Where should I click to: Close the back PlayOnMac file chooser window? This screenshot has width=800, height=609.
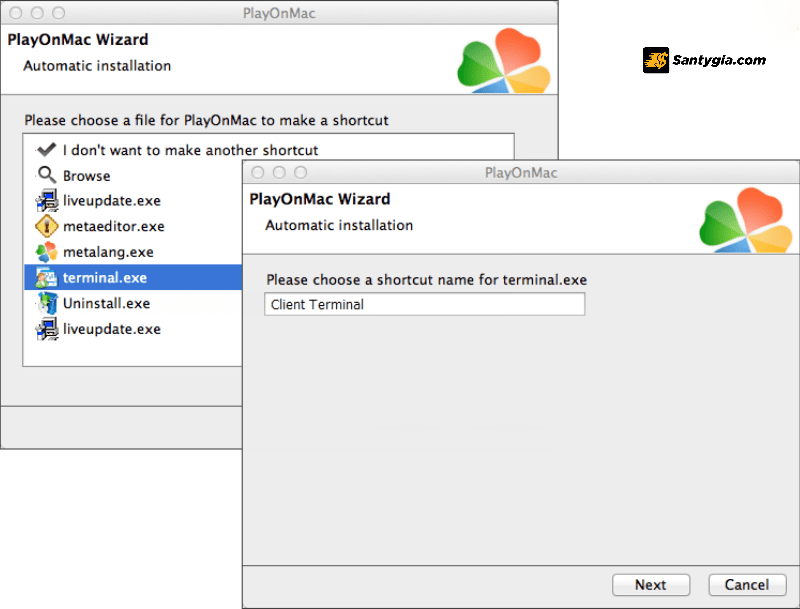(16, 13)
